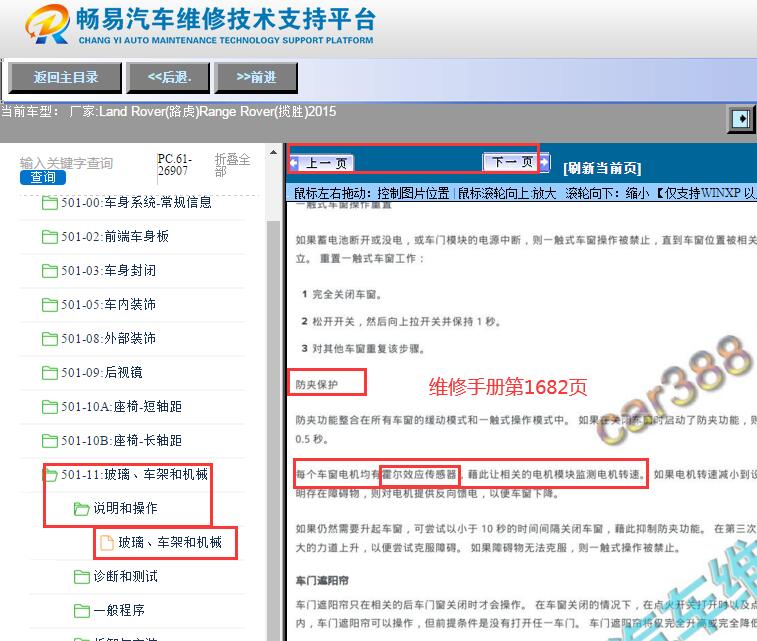Go to next page with 下一页
757x641 pixels.
click(x=512, y=162)
